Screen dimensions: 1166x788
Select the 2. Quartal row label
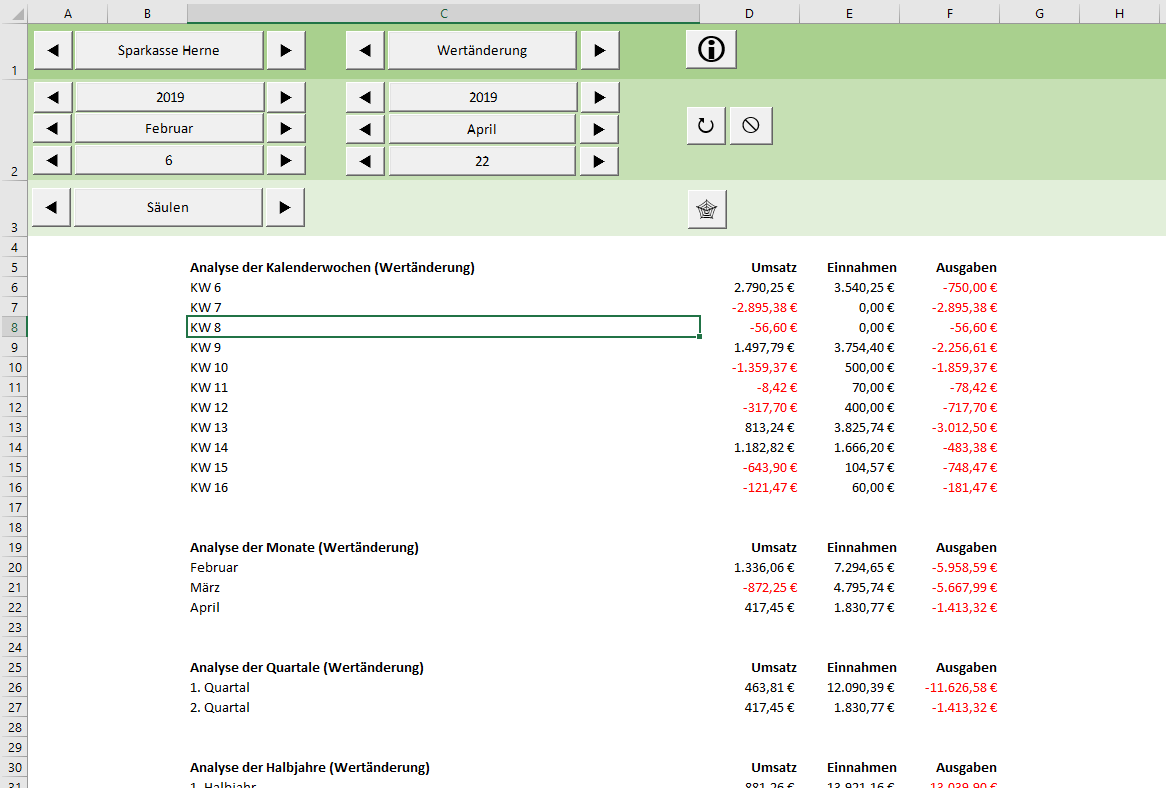[x=443, y=708]
